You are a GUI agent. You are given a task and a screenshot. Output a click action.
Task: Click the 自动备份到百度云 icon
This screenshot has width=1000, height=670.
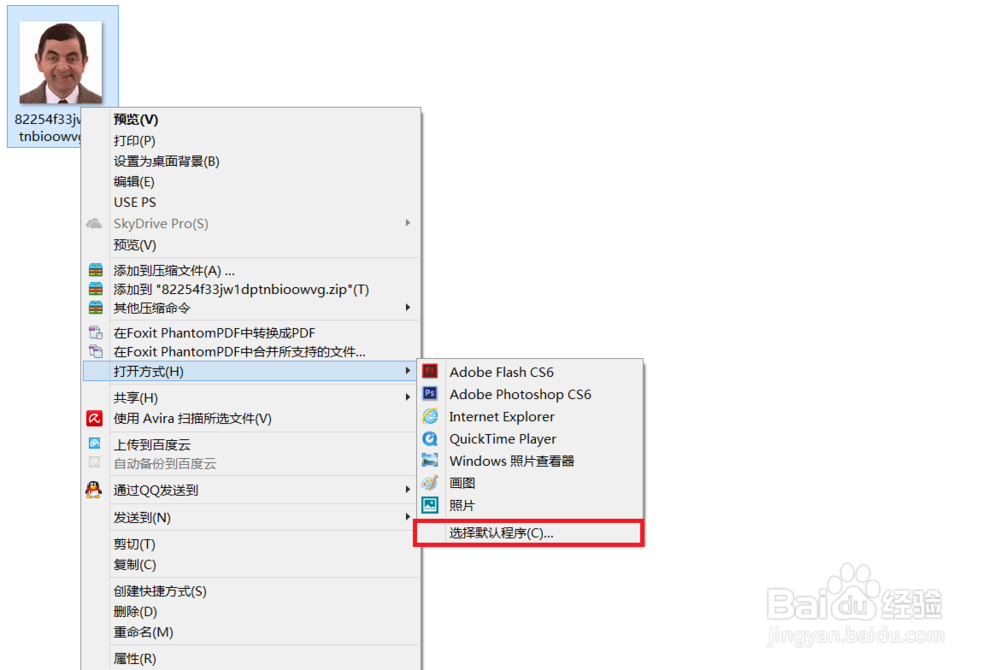coord(94,462)
